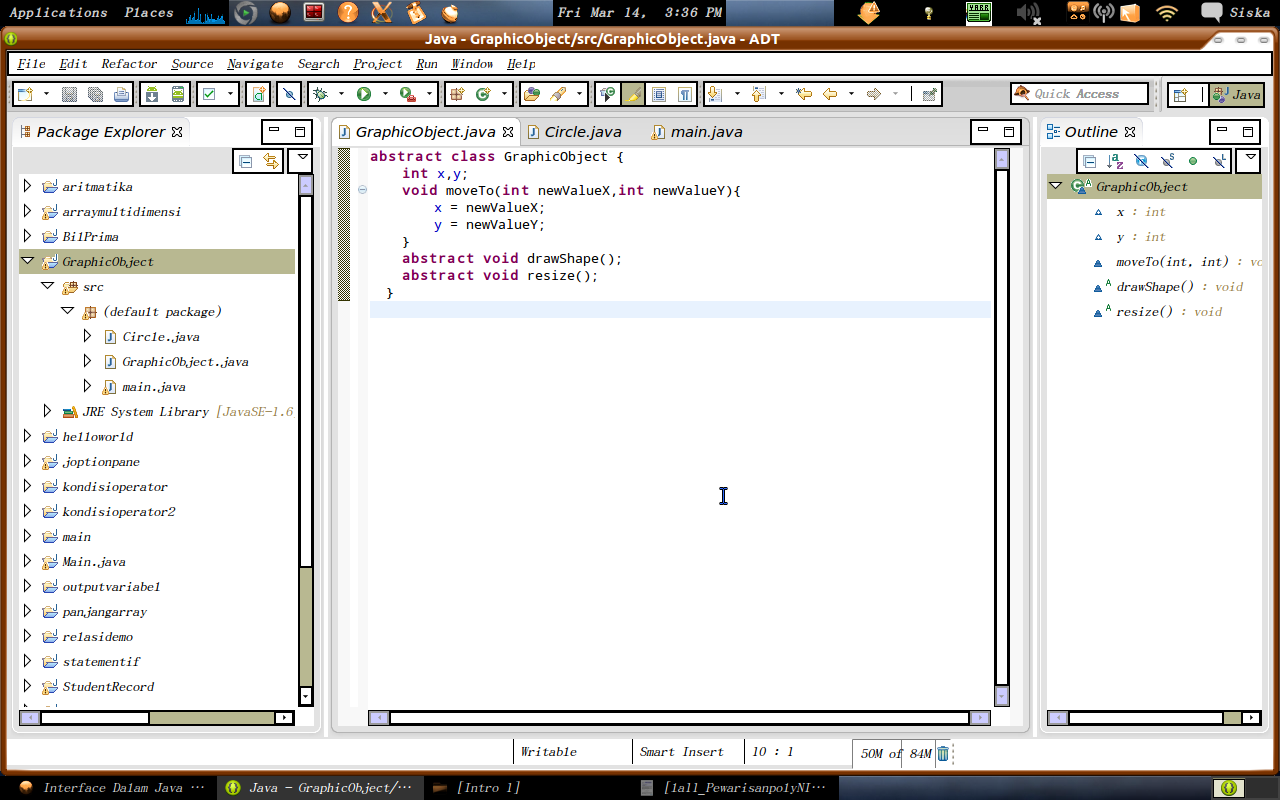This screenshot has height=800, width=1280.
Task: Run garbage collection via the status bar trash icon
Action: (941, 753)
